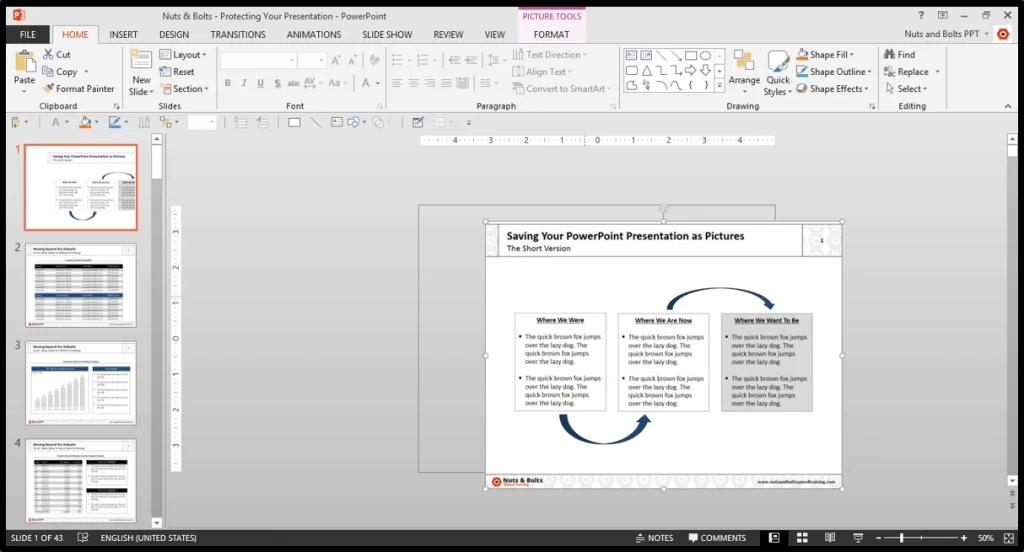
Task: Collapse the ribbon with the caret
Action: click(1008, 106)
